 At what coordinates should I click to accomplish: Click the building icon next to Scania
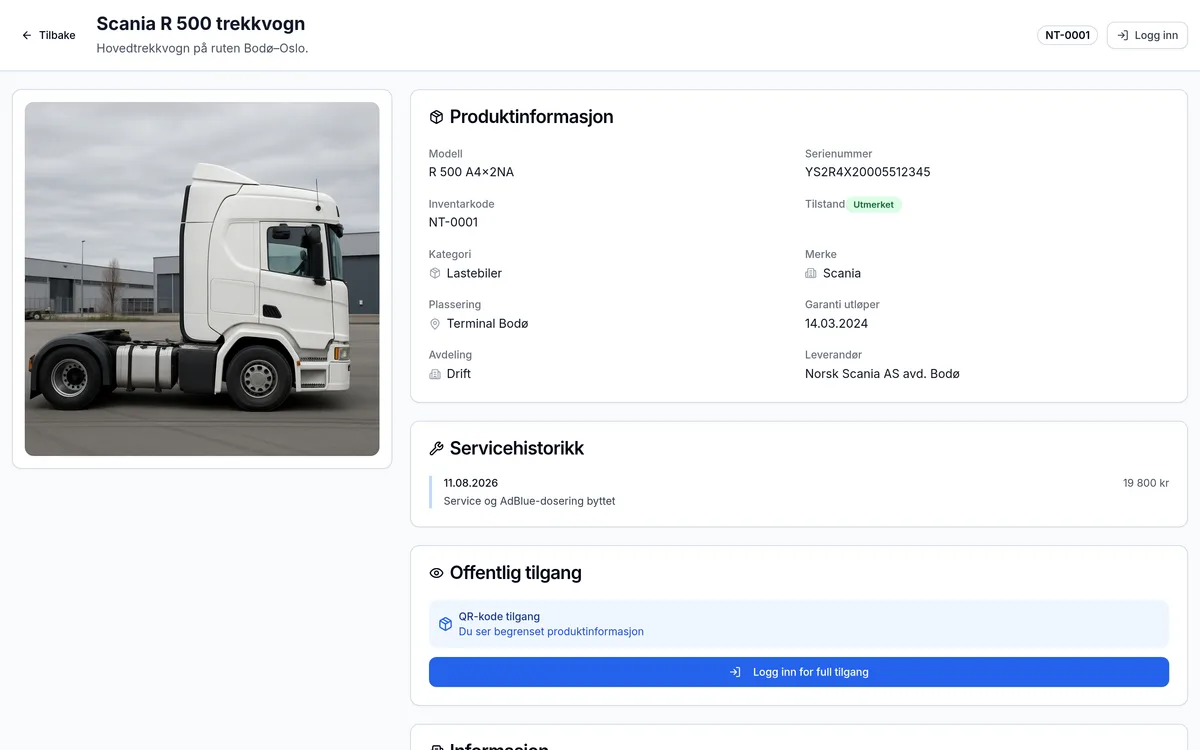click(811, 273)
